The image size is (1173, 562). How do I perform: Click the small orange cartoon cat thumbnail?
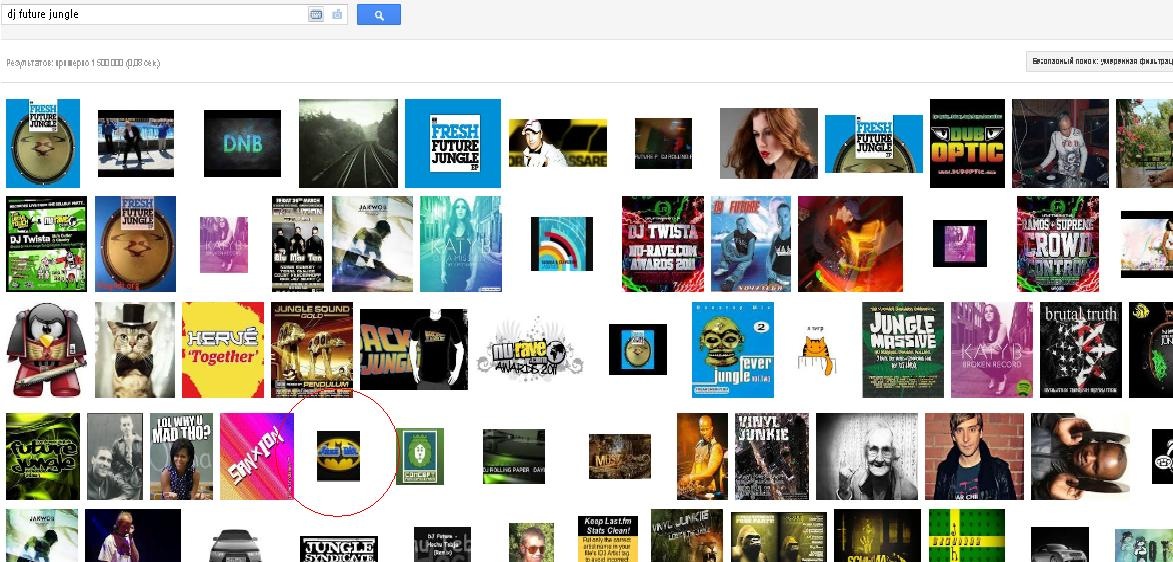(816, 351)
